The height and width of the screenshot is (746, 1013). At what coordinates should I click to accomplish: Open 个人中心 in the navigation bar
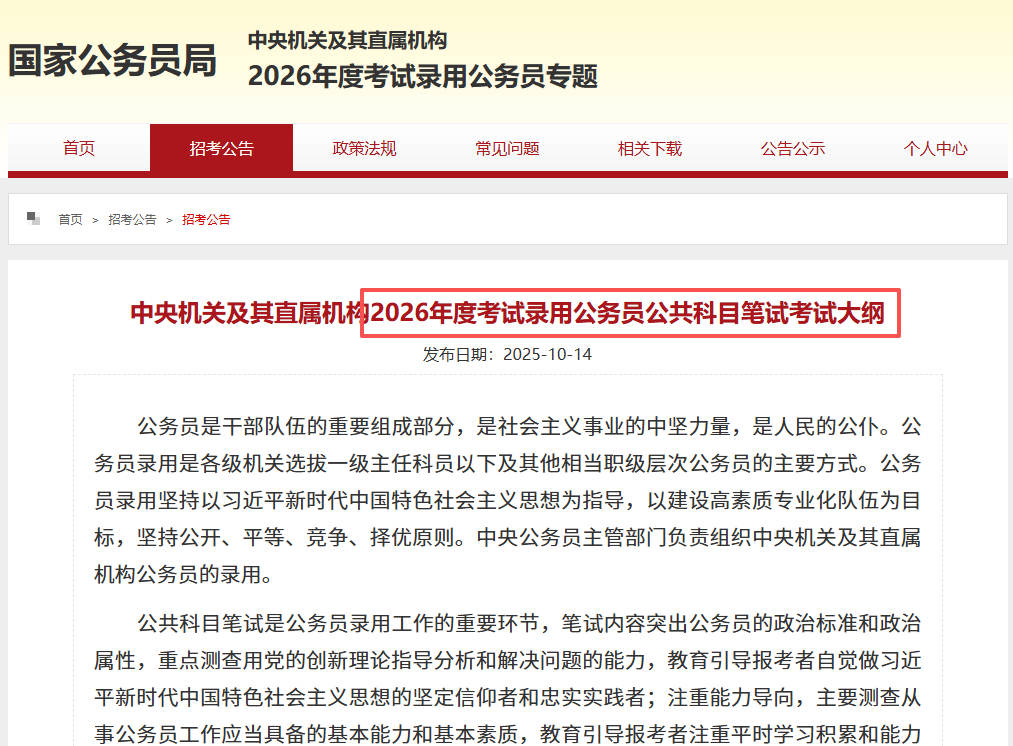pos(935,148)
